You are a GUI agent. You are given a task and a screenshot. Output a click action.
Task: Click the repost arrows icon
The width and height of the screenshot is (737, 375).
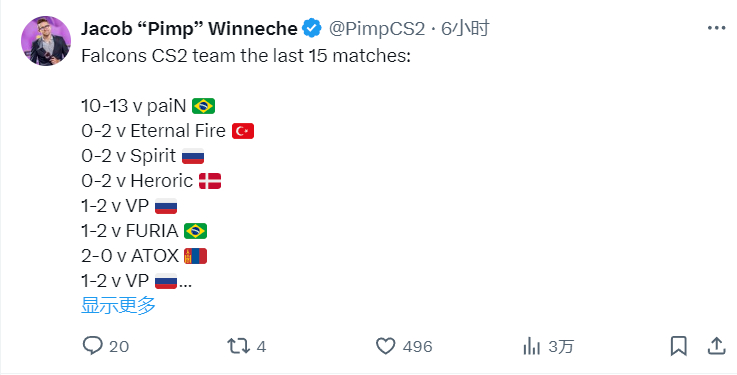238,346
